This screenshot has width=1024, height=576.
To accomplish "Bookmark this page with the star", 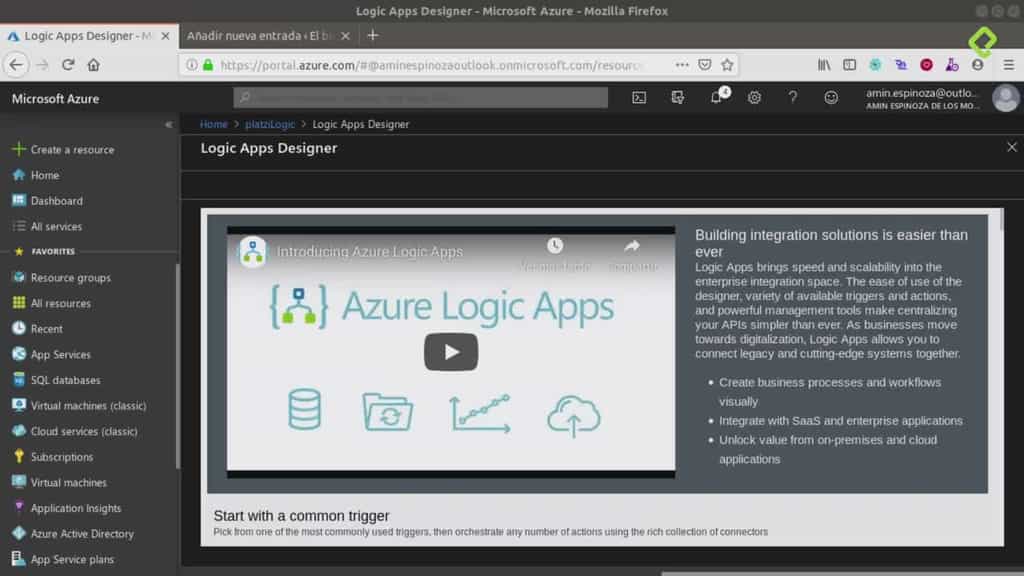I will pos(728,65).
